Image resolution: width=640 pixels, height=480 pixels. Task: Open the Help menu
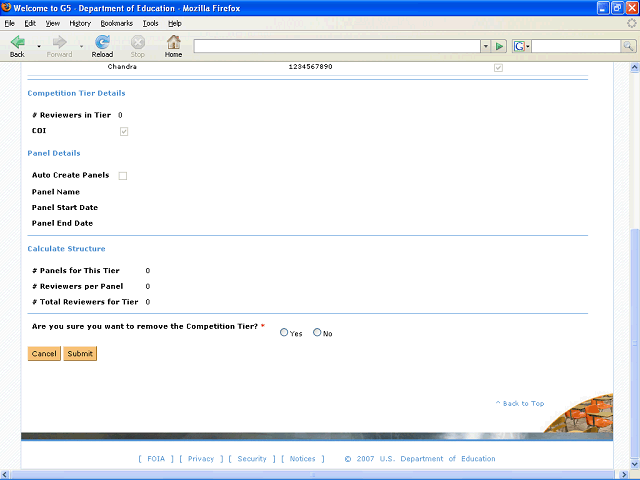coord(175,23)
